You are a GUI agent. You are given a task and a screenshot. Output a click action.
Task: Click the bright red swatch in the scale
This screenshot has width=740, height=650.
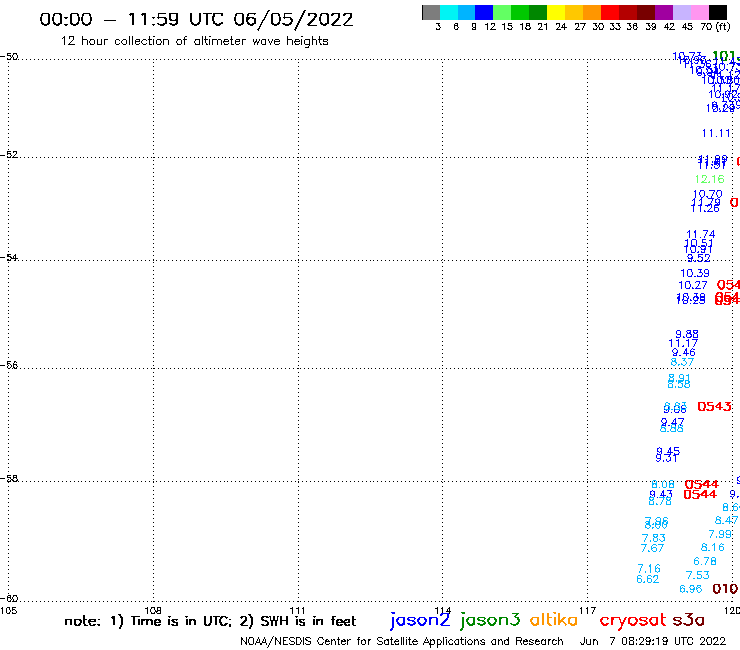pos(610,12)
